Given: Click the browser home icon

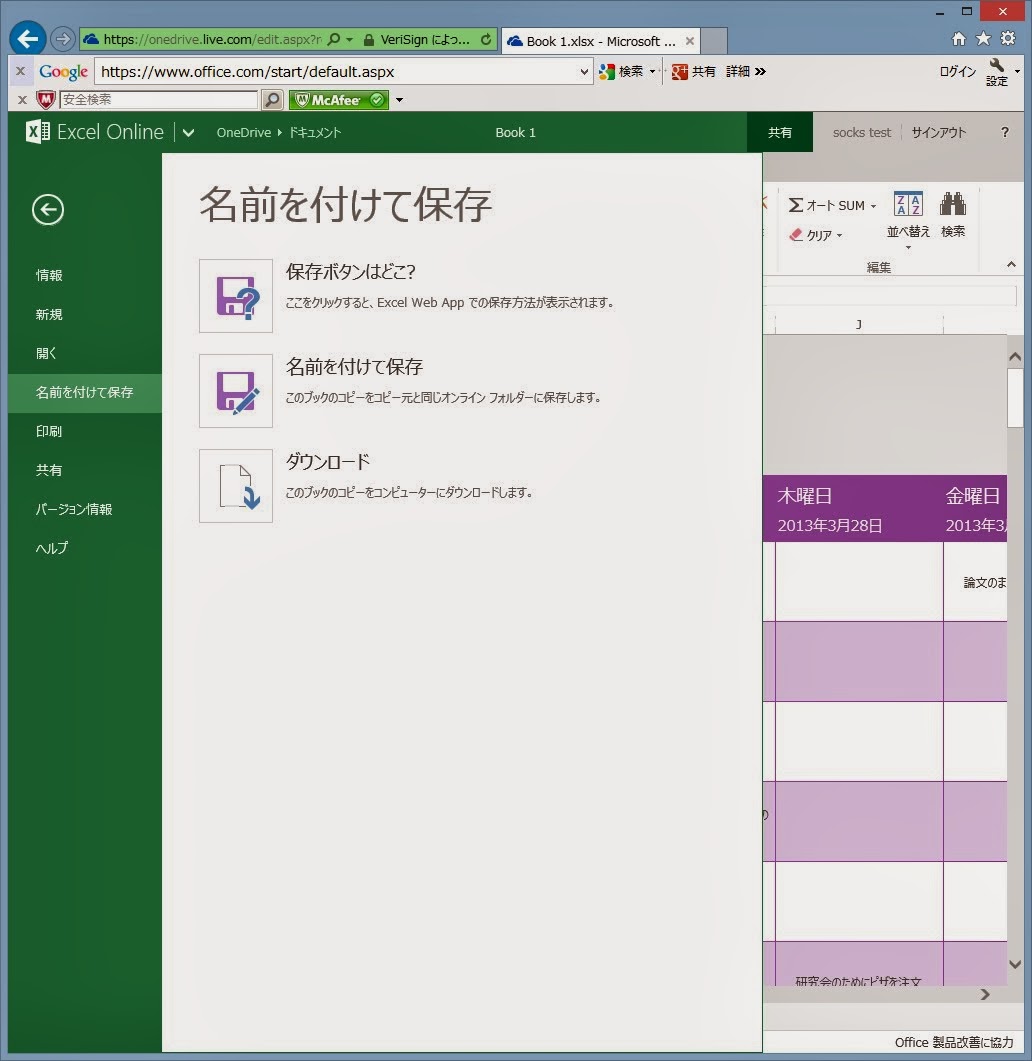Looking at the screenshot, I should pos(959,39).
